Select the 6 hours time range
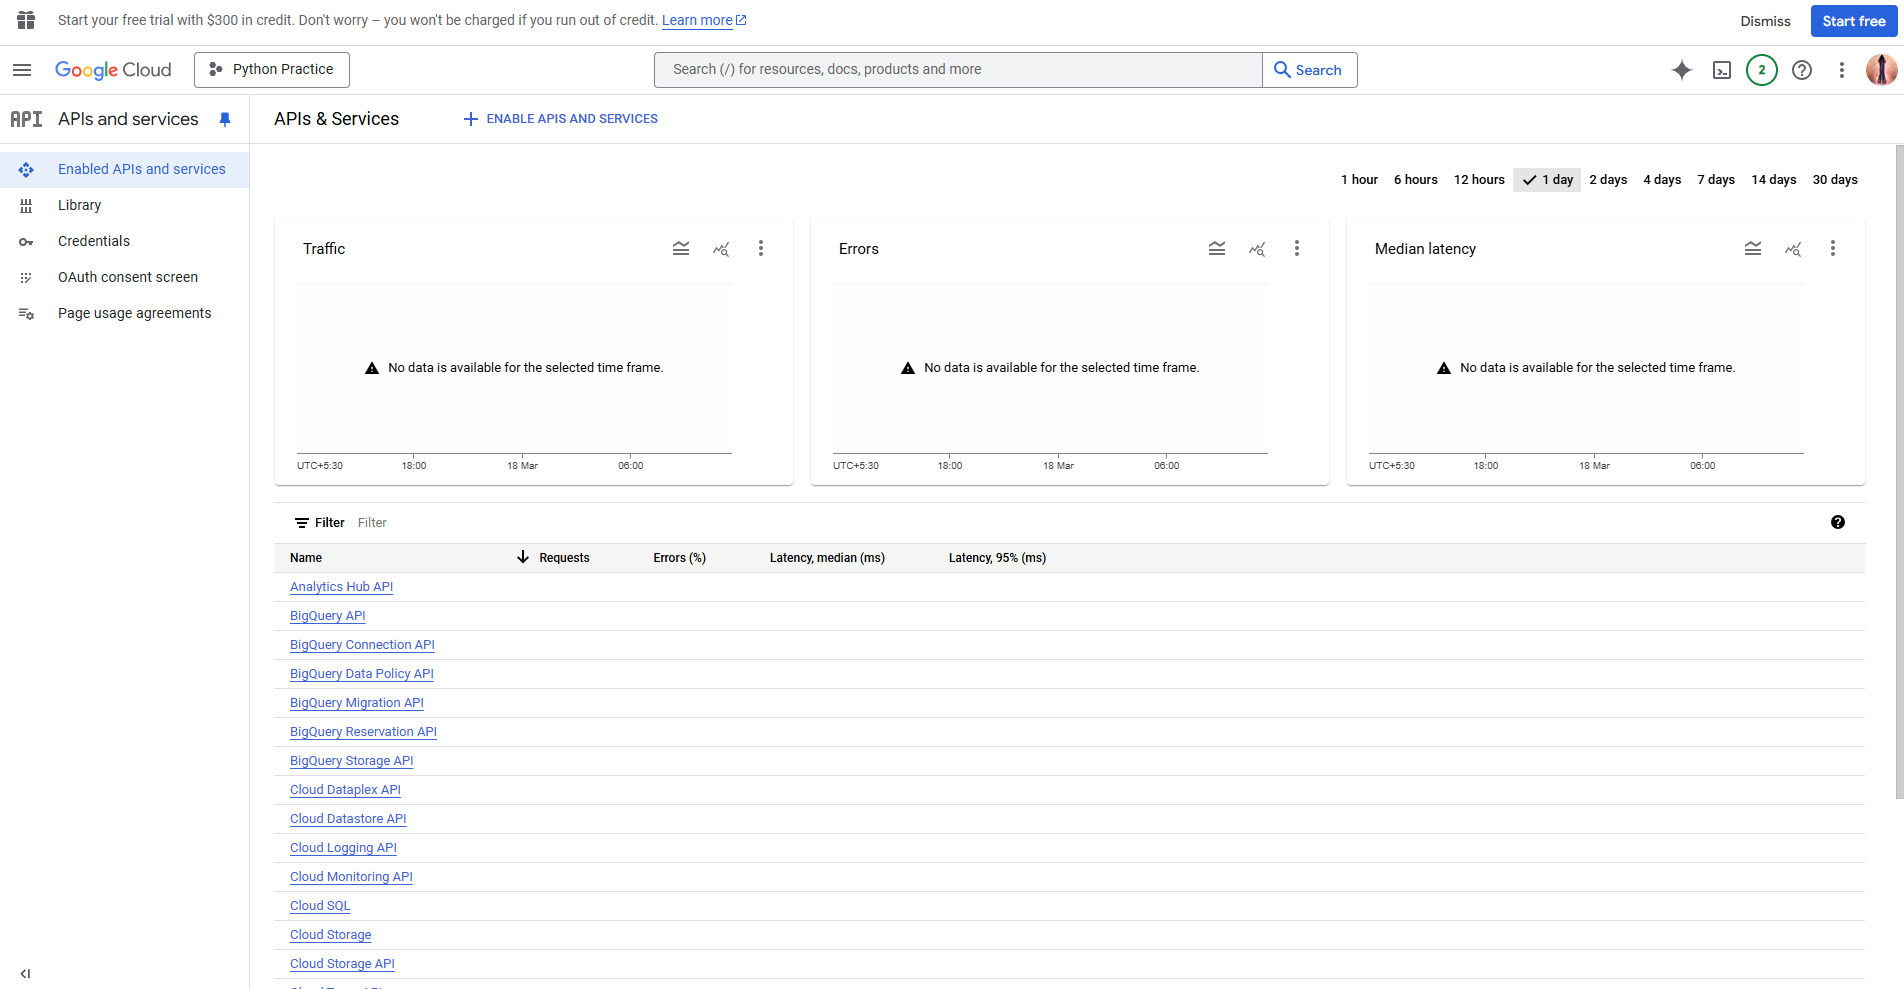The image size is (1904, 989). (1416, 180)
